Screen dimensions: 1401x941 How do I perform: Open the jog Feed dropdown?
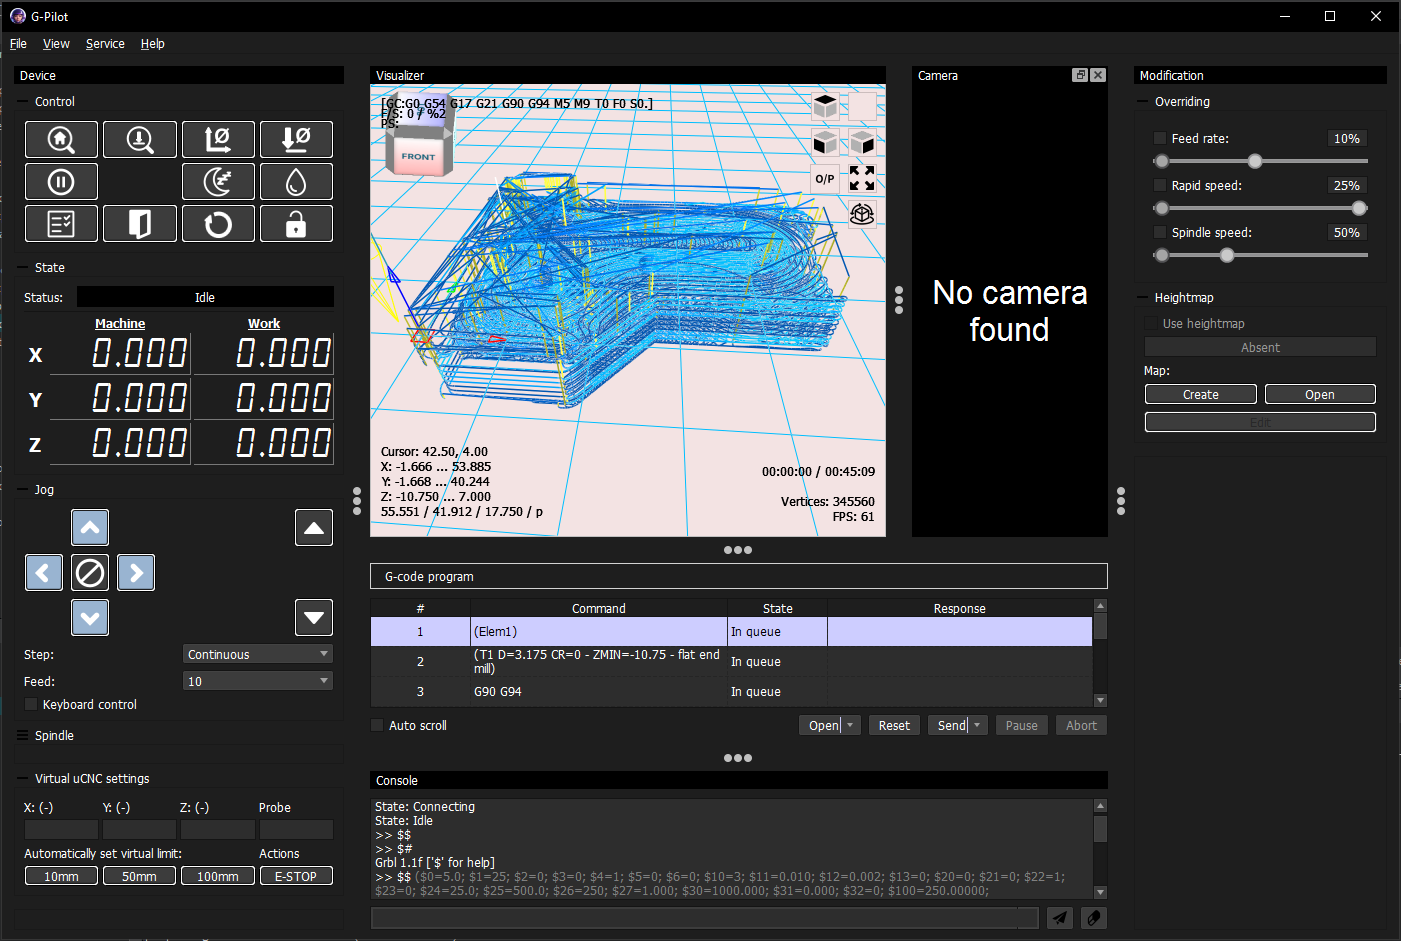click(x=258, y=681)
